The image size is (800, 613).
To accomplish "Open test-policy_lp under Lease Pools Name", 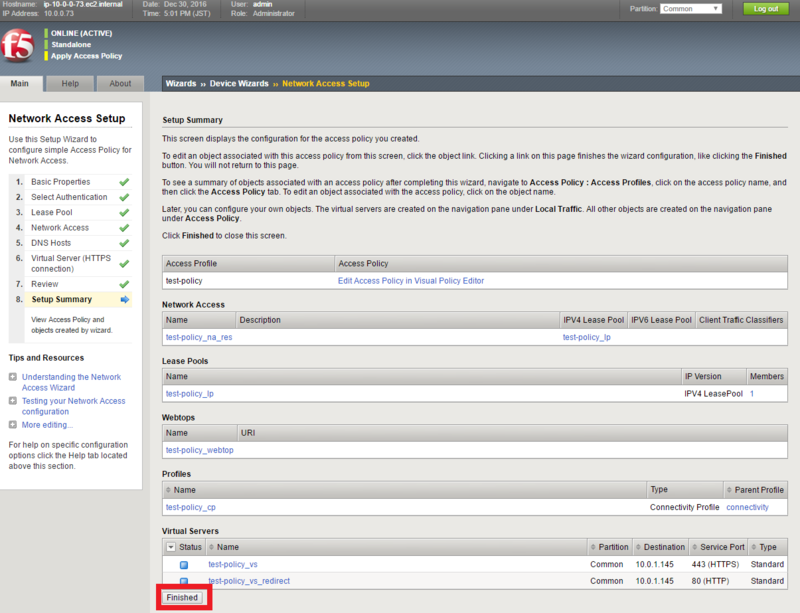I will [190, 394].
